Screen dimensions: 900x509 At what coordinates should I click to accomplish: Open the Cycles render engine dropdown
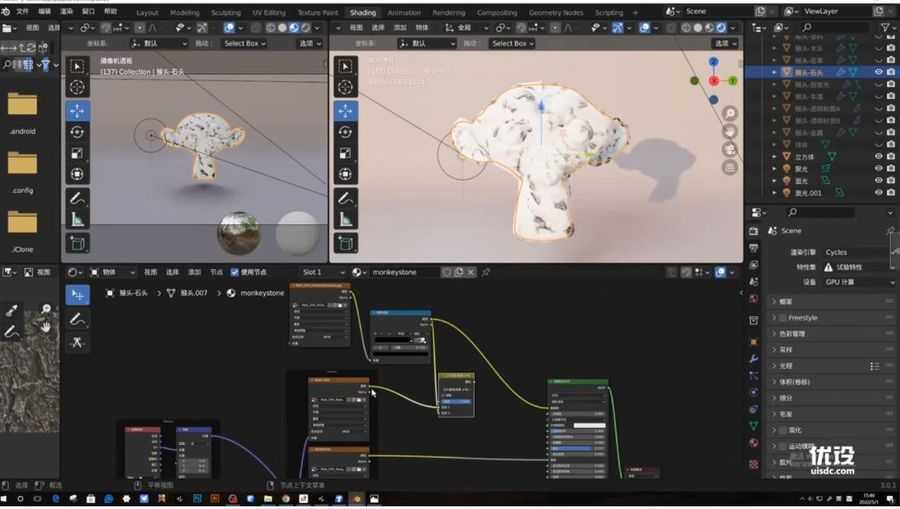point(859,252)
